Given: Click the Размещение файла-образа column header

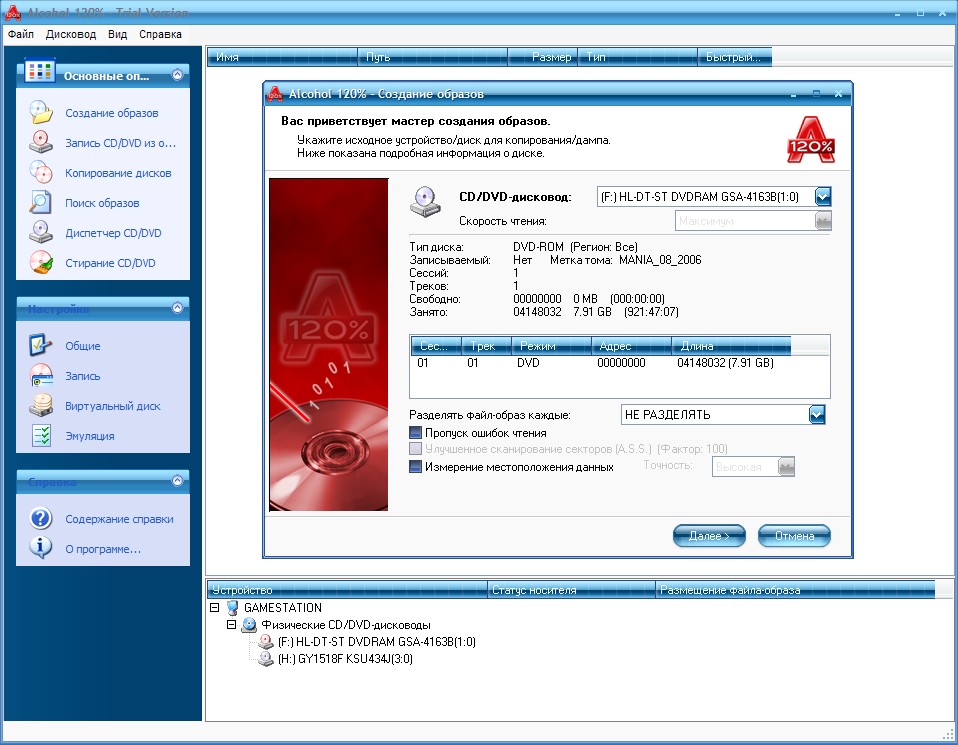Looking at the screenshot, I should pyautogui.click(x=795, y=590).
